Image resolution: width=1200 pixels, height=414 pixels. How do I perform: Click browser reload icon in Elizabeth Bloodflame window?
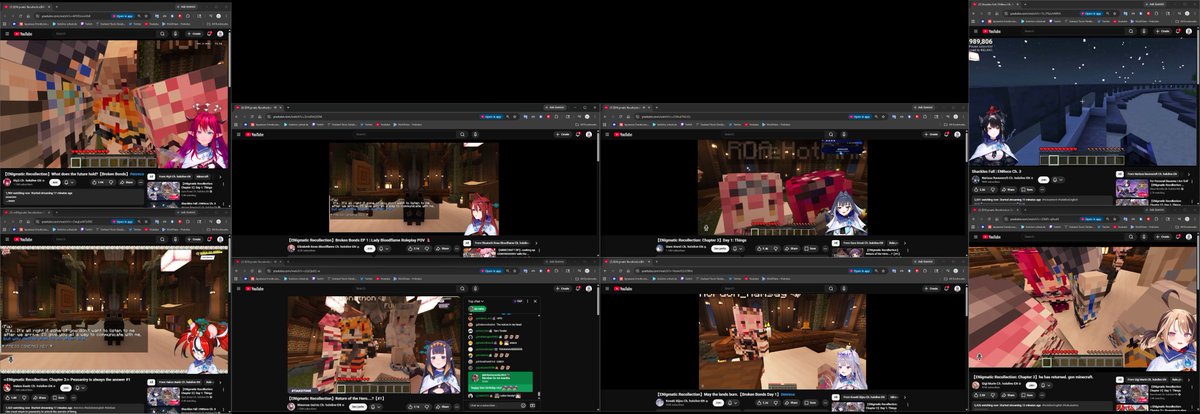pos(252,117)
